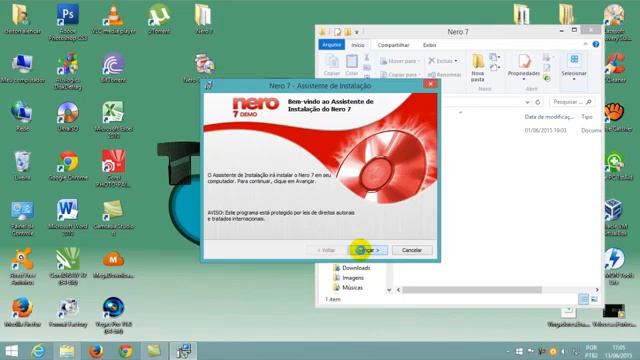Expand the Selecionar dropdown in ribbon
The height and width of the screenshot is (360, 640).
coord(574,68)
